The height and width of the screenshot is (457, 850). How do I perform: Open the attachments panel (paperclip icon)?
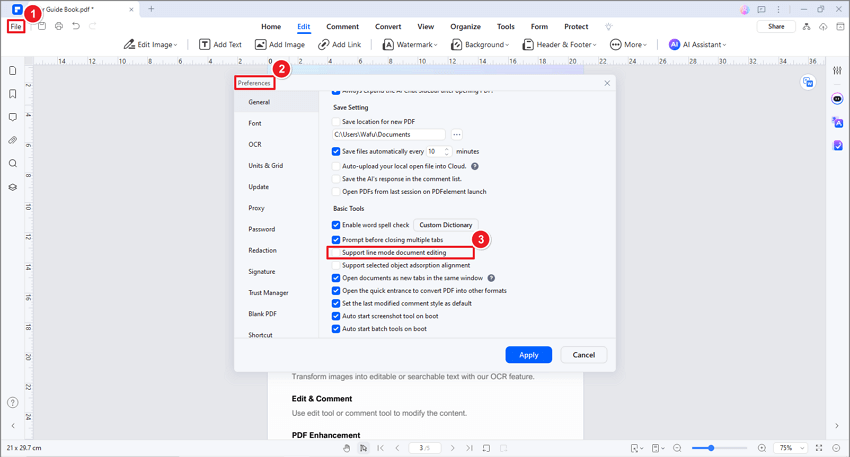click(12, 140)
